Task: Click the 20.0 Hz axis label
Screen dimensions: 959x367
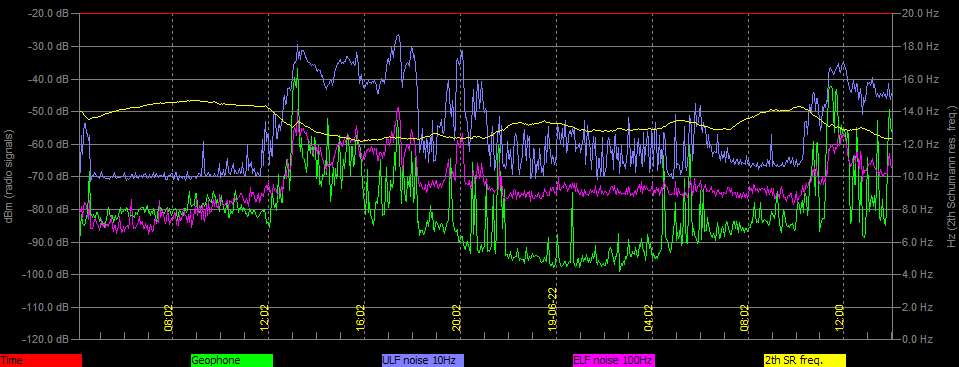Action: pyautogui.click(x=921, y=13)
